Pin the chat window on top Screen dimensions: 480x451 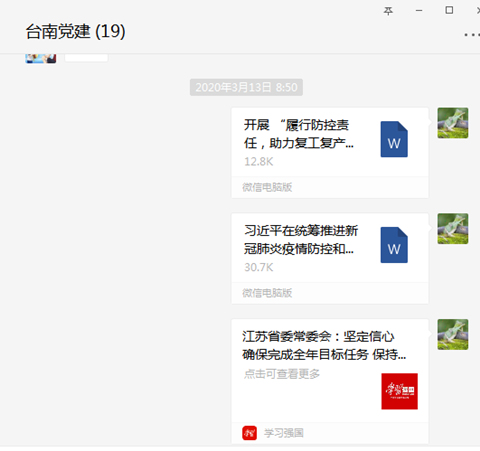coord(388,11)
